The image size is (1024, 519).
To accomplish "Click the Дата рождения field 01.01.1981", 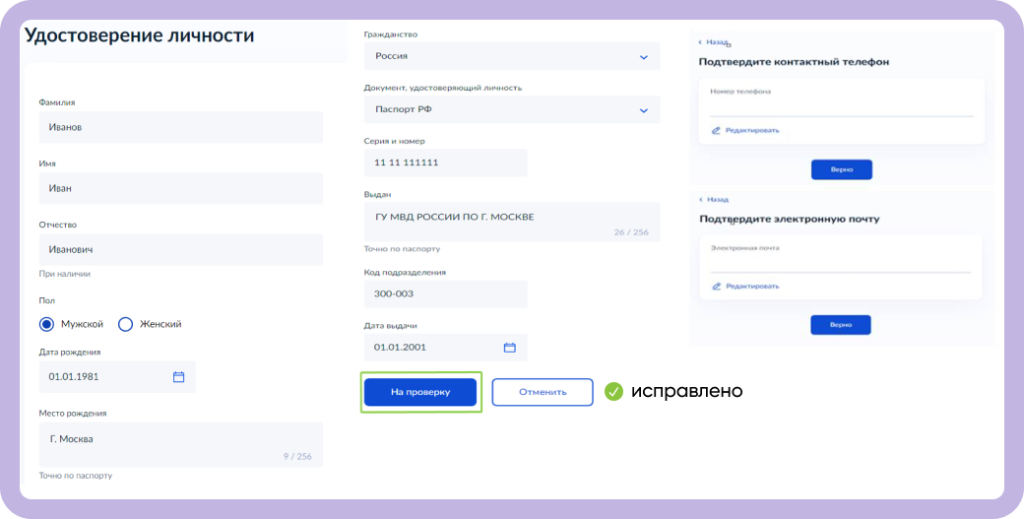I will (x=117, y=377).
